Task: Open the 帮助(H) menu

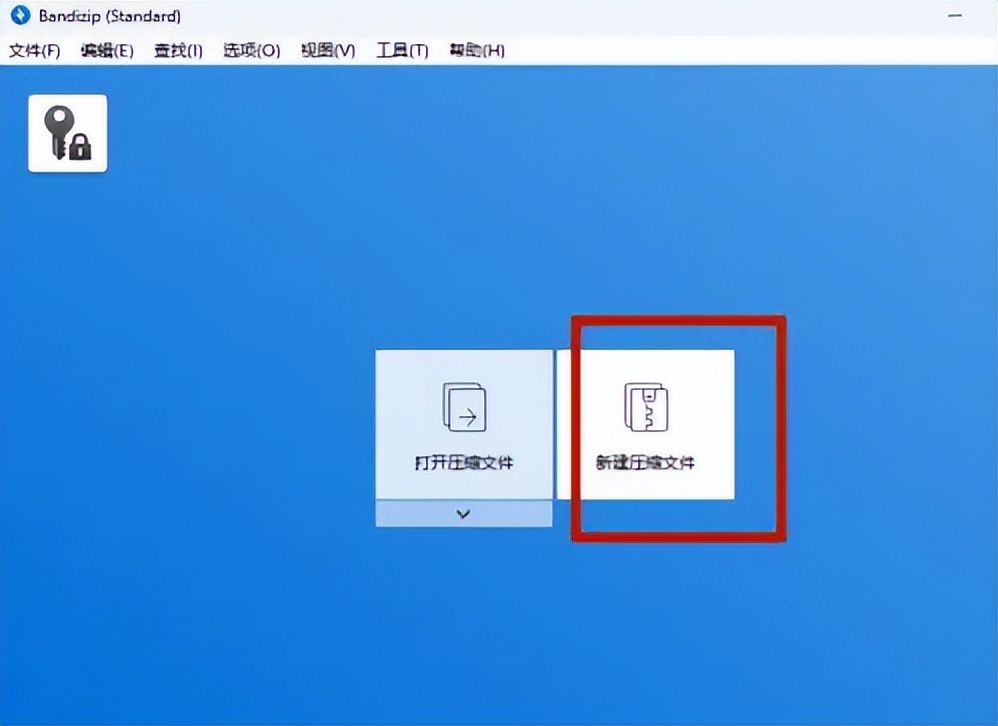Action: coord(477,50)
